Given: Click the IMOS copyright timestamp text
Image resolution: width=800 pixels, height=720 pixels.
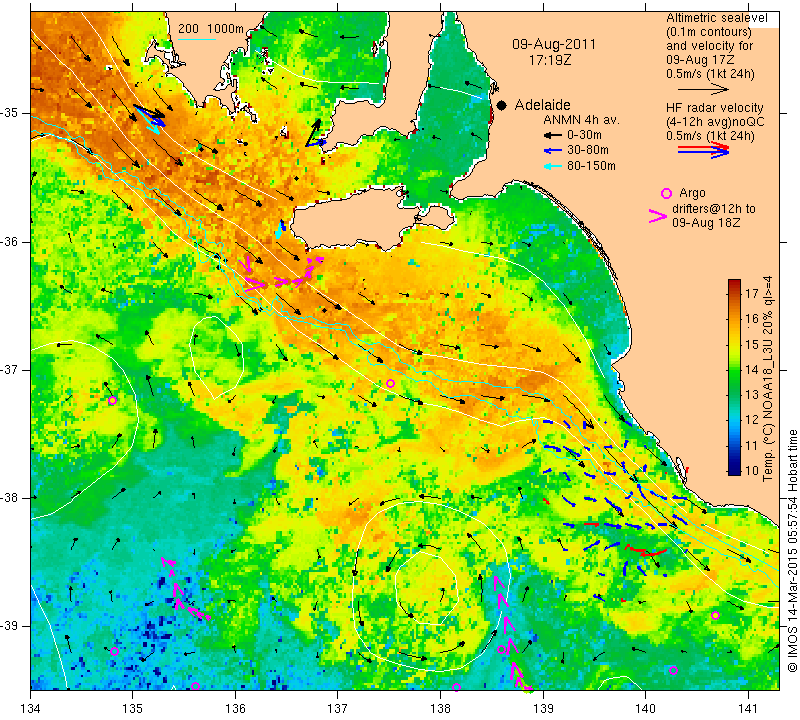Looking at the screenshot, I should point(792,550).
